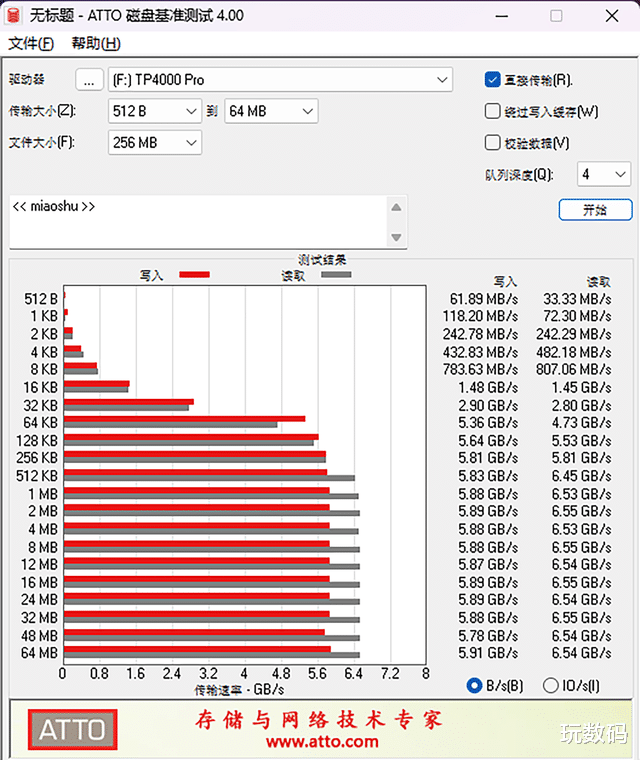Click the 1 MB row label in chart
This screenshot has height=760, width=640.
43,494
